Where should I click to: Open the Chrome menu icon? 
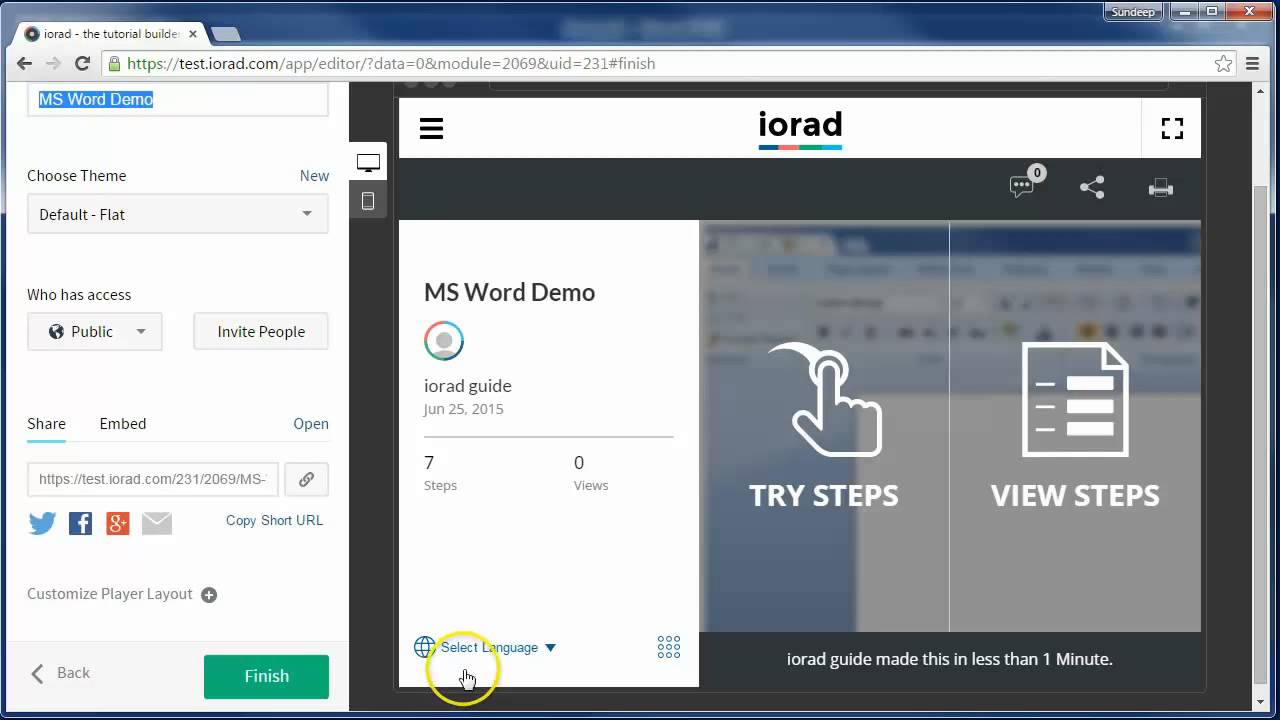tap(1253, 63)
